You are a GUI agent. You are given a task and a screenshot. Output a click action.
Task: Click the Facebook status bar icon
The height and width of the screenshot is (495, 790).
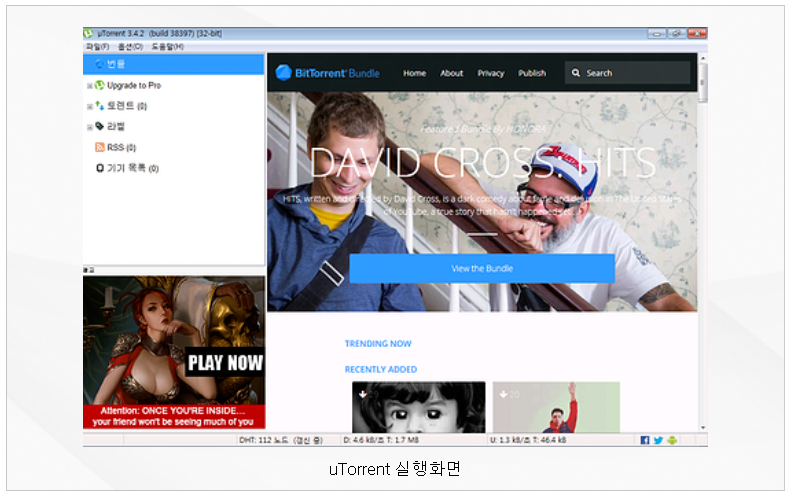645,440
